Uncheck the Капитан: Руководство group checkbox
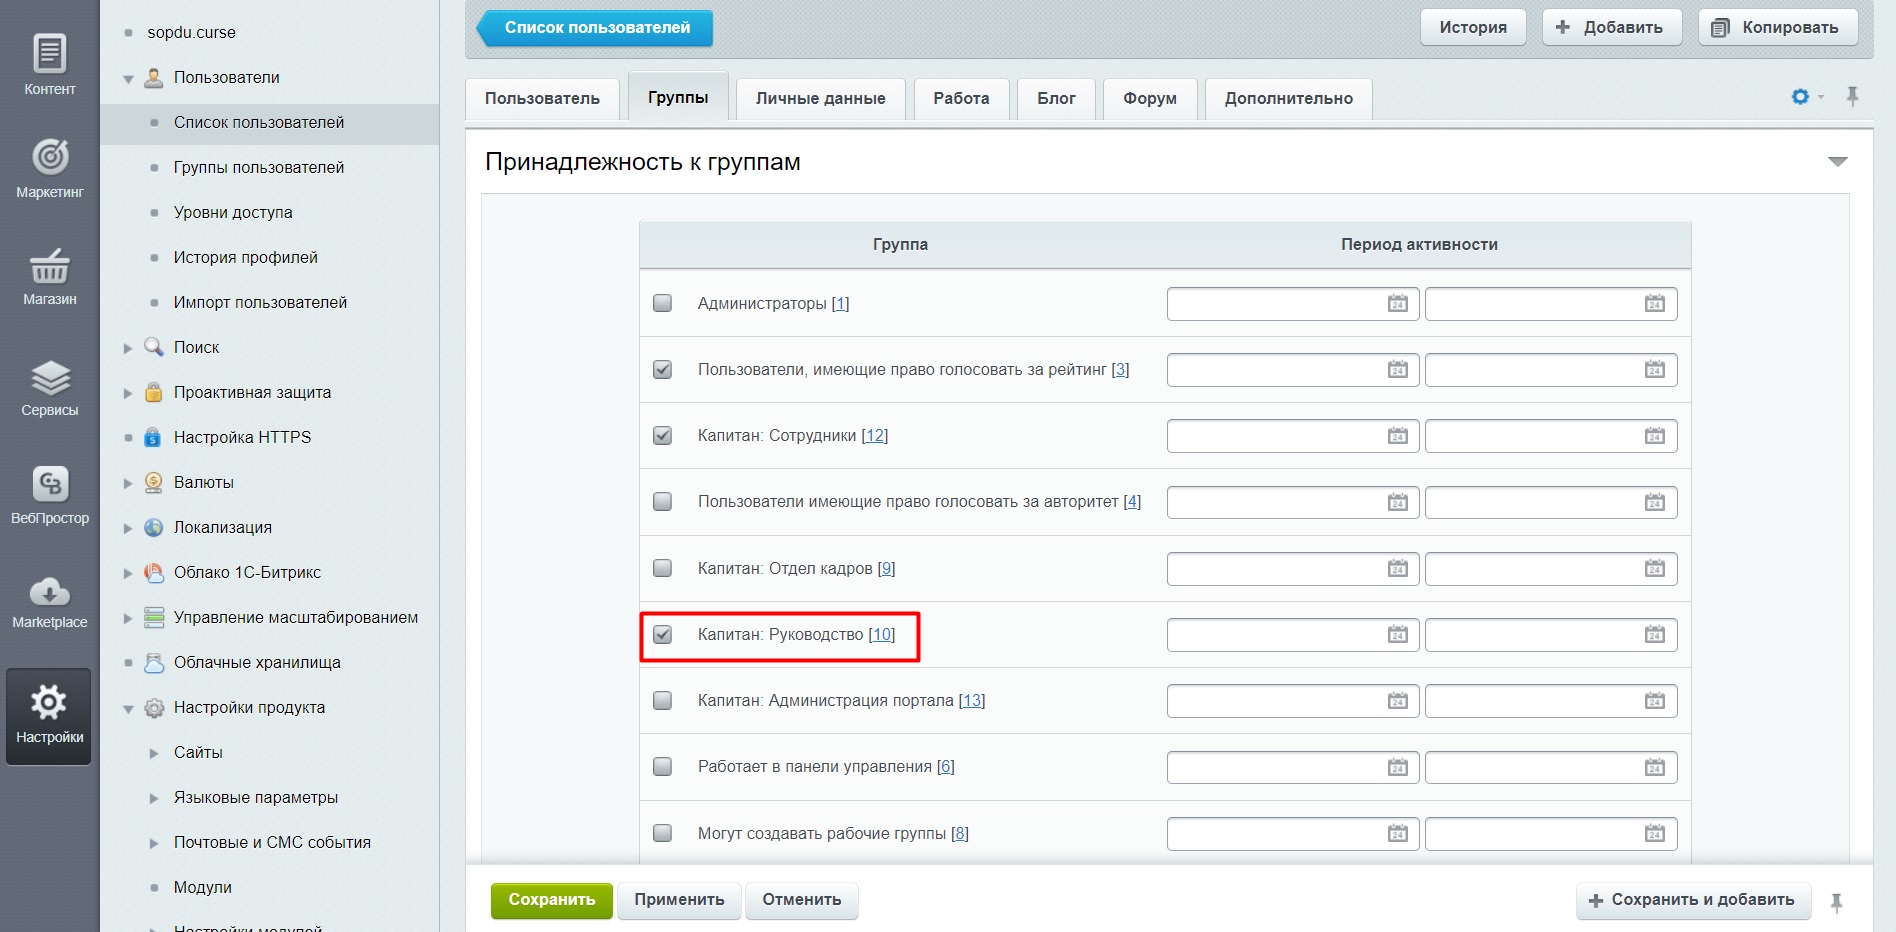 [662, 635]
